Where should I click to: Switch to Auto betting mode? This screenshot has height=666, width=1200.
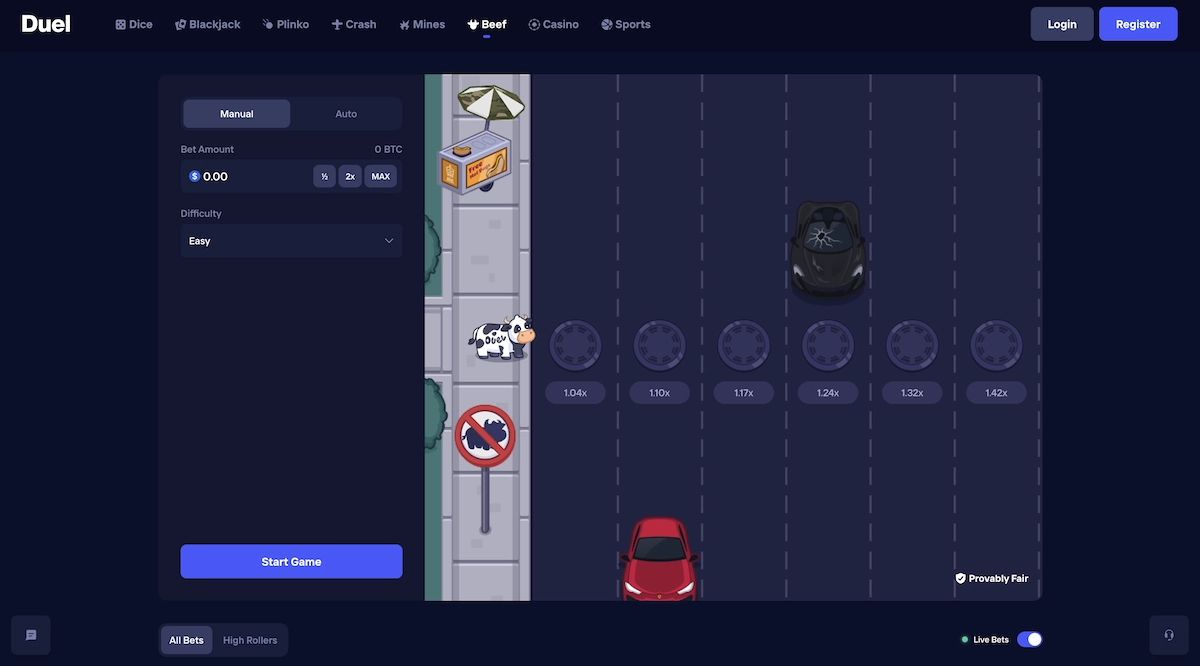pos(345,113)
